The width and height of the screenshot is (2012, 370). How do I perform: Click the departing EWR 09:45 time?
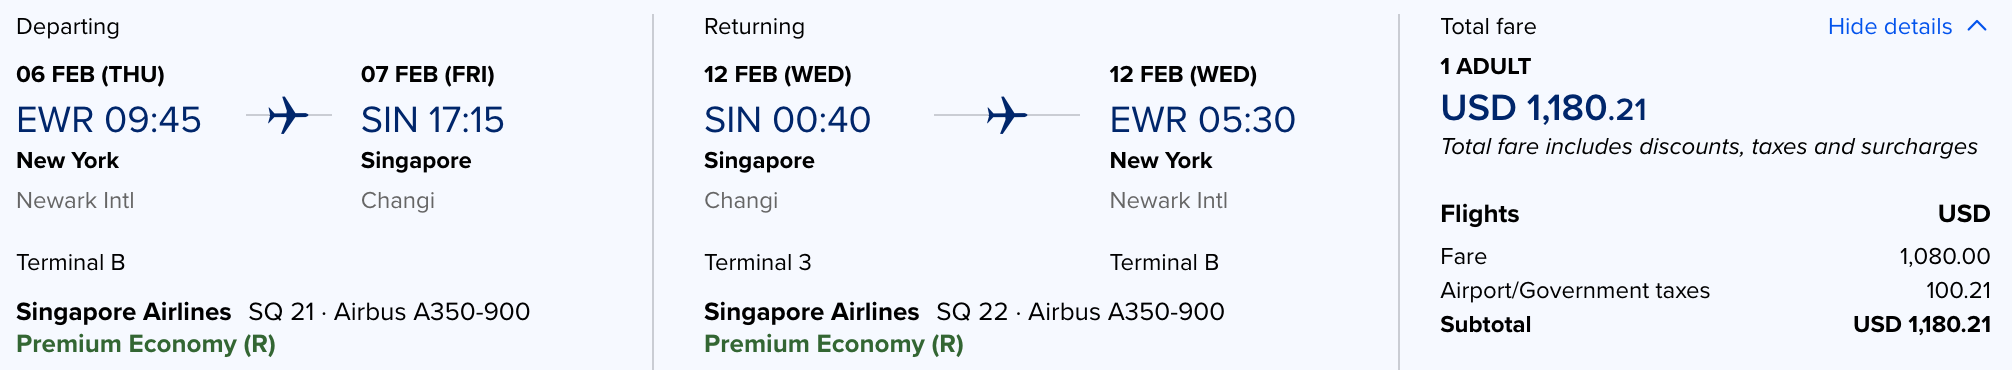[109, 120]
